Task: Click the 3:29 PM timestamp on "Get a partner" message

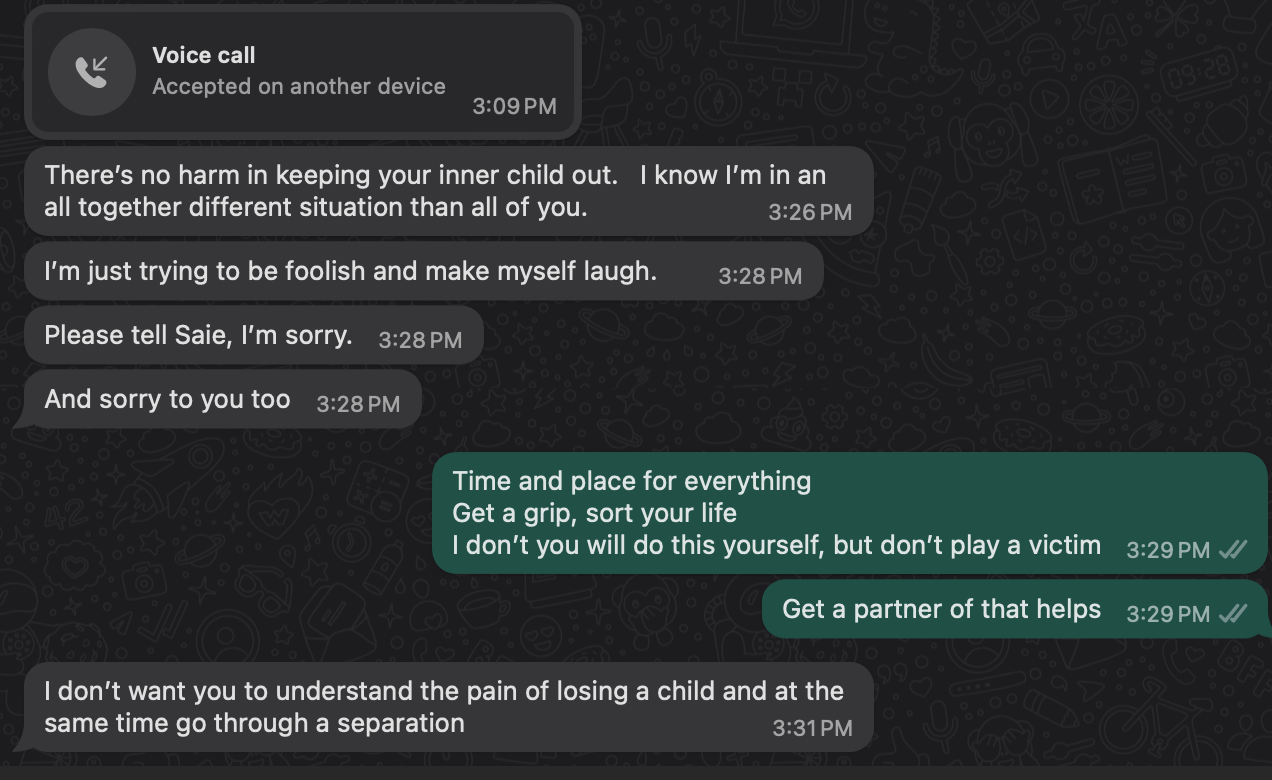Action: pyautogui.click(x=1167, y=614)
